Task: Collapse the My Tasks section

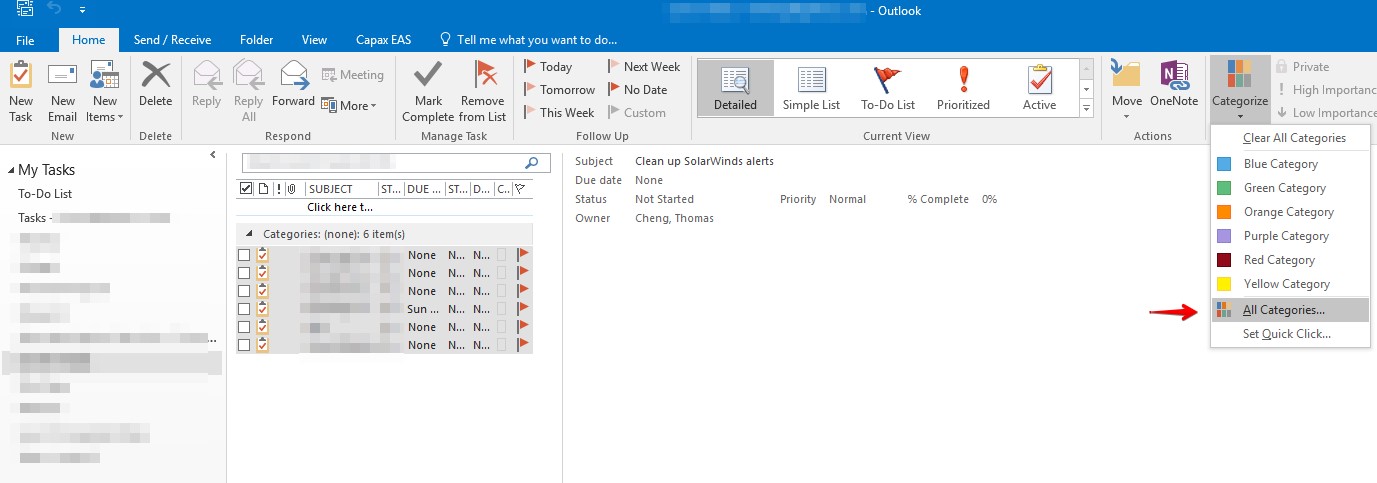Action: click(x=11, y=170)
